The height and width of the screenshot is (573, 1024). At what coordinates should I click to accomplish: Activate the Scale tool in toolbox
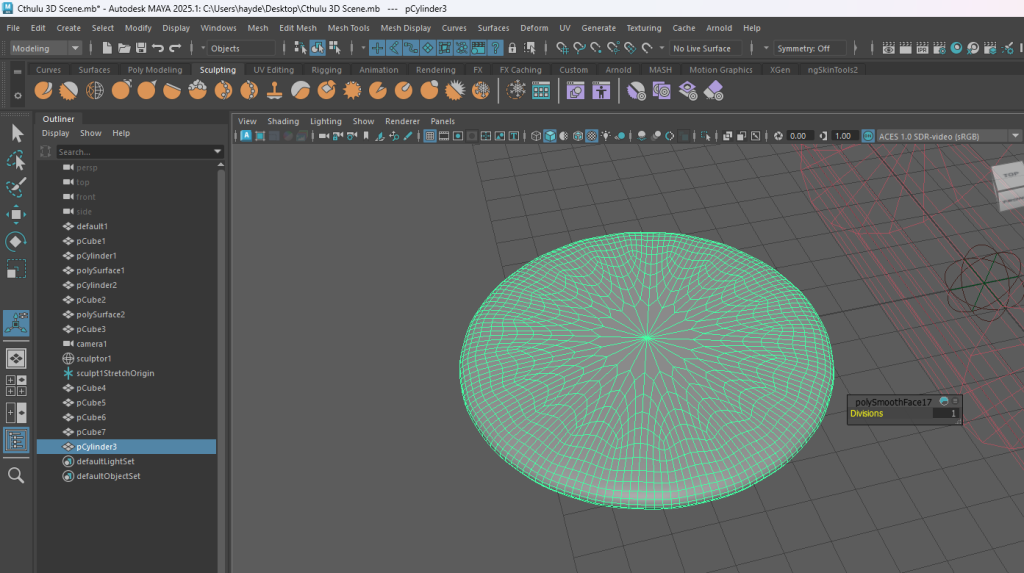point(16,269)
